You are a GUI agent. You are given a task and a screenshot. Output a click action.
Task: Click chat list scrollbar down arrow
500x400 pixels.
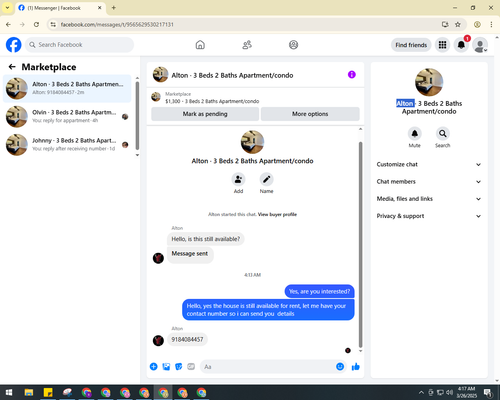137,155
